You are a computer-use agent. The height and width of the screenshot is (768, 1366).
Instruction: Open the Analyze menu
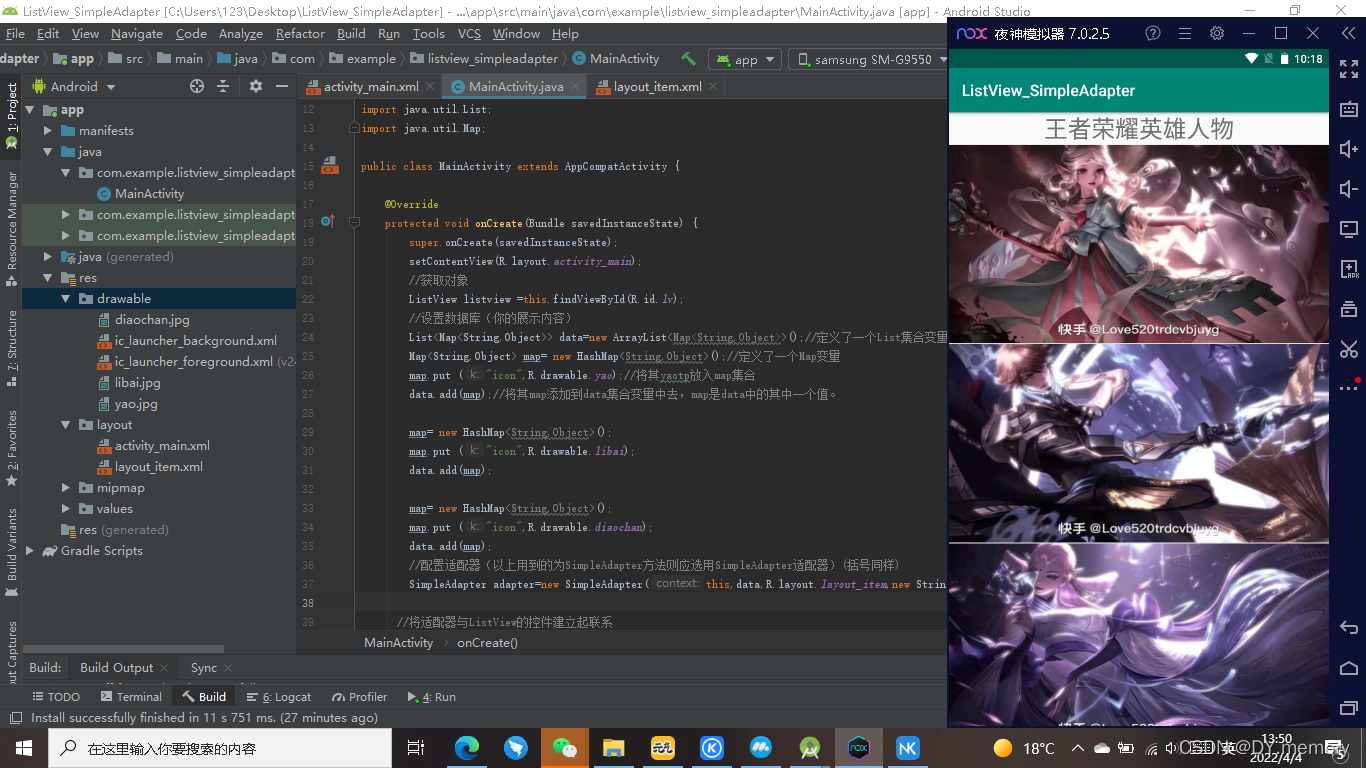[241, 33]
